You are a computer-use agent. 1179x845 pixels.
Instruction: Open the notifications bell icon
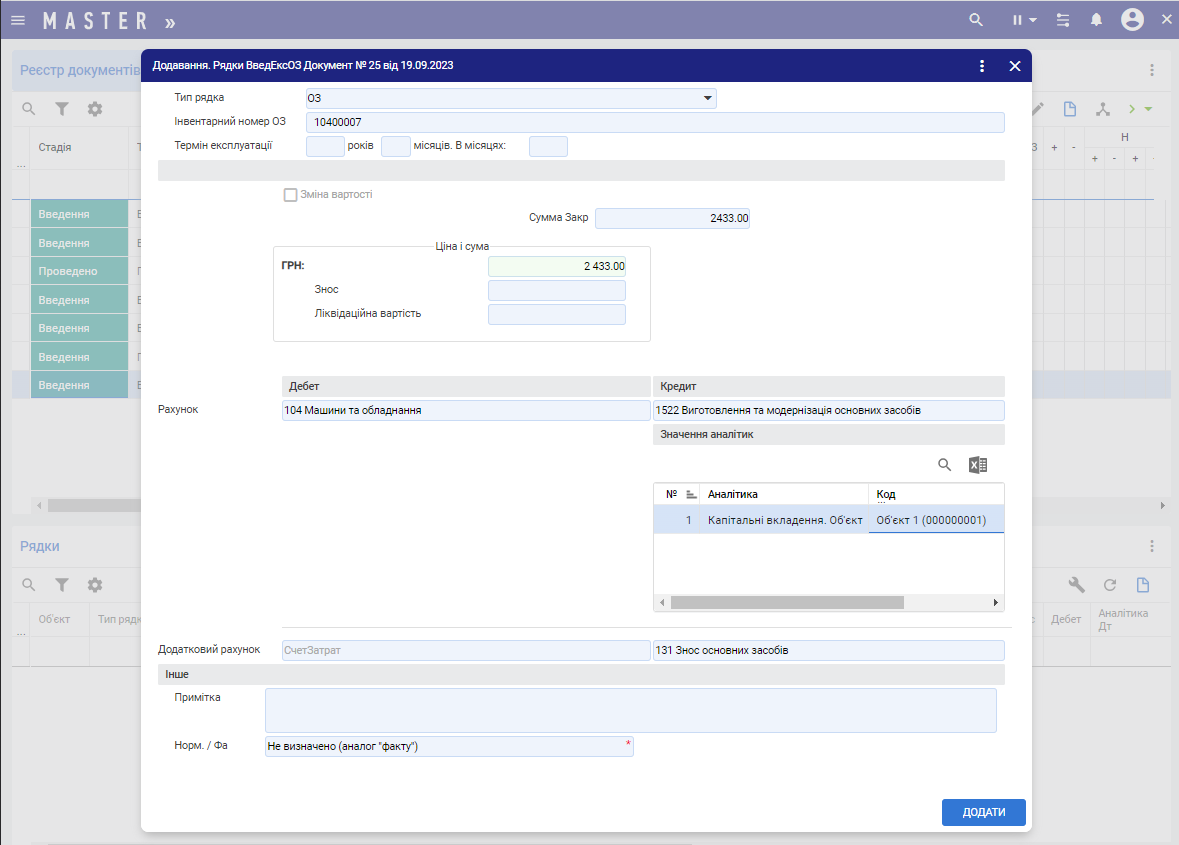tap(1096, 20)
